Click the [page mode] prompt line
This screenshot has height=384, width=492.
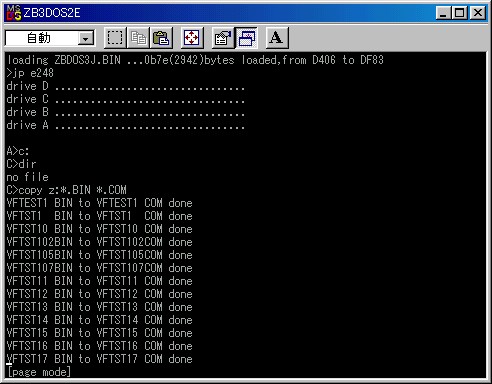tap(39, 372)
